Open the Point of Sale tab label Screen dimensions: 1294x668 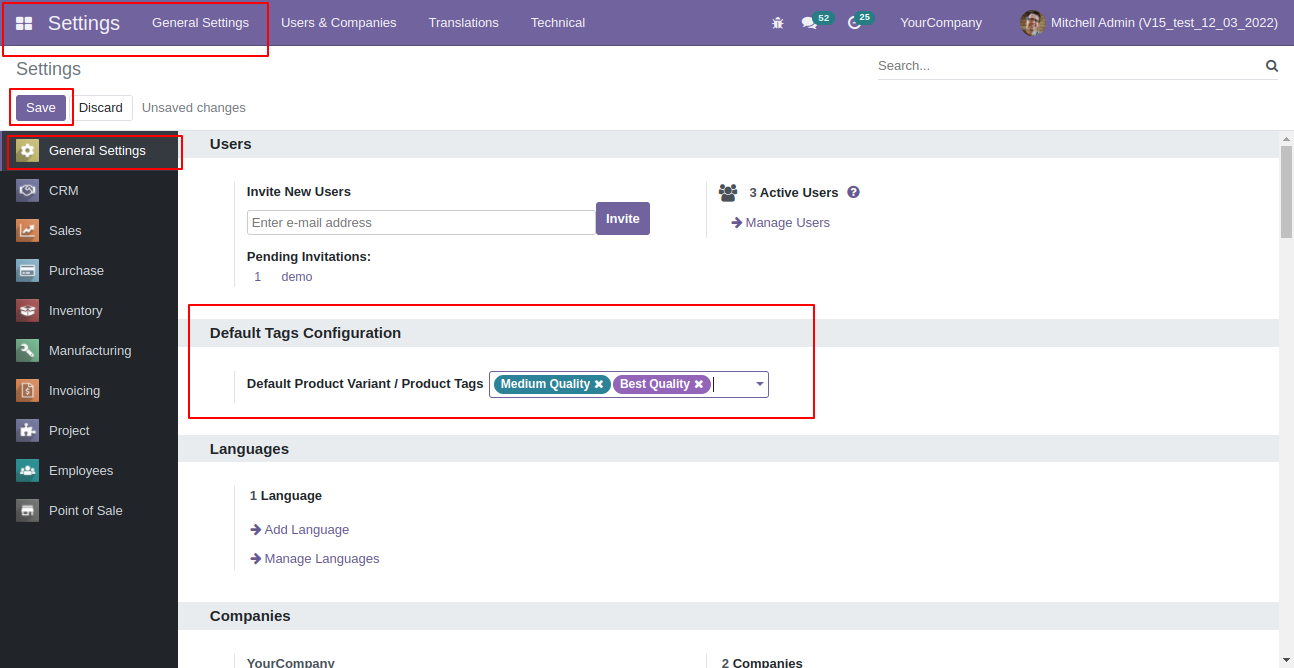click(86, 511)
